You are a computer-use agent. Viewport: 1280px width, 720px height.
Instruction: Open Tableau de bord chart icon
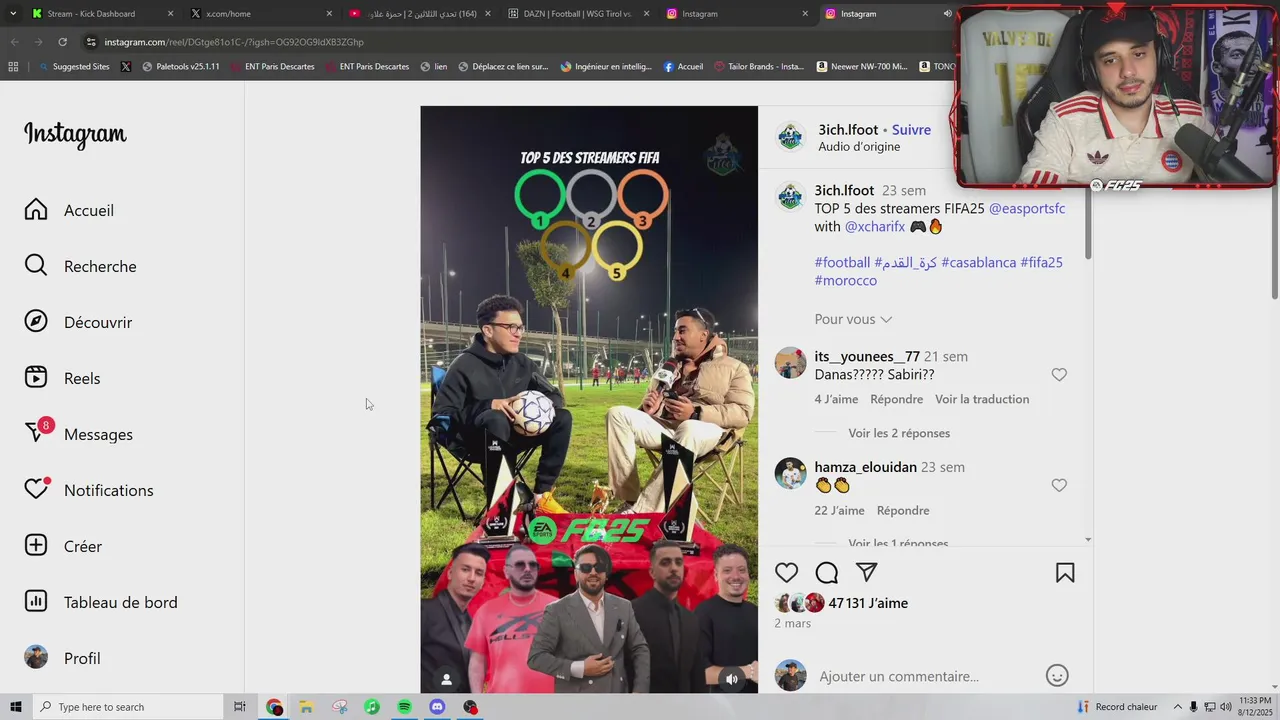[36, 601]
